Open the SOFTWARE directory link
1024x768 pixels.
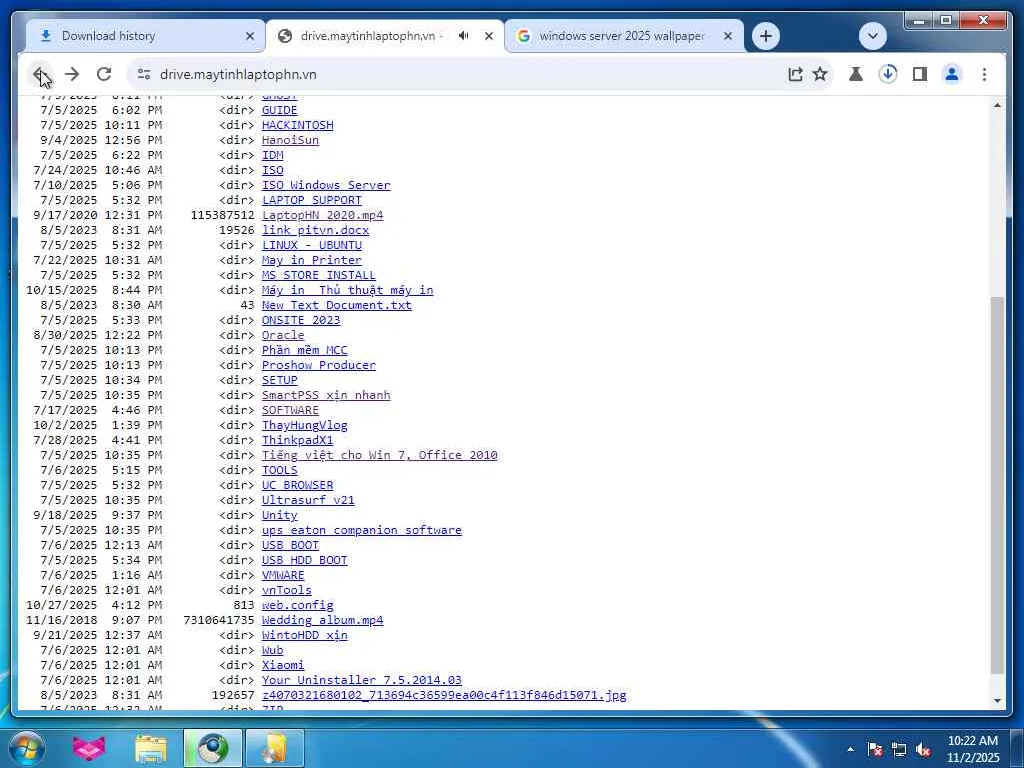click(290, 411)
